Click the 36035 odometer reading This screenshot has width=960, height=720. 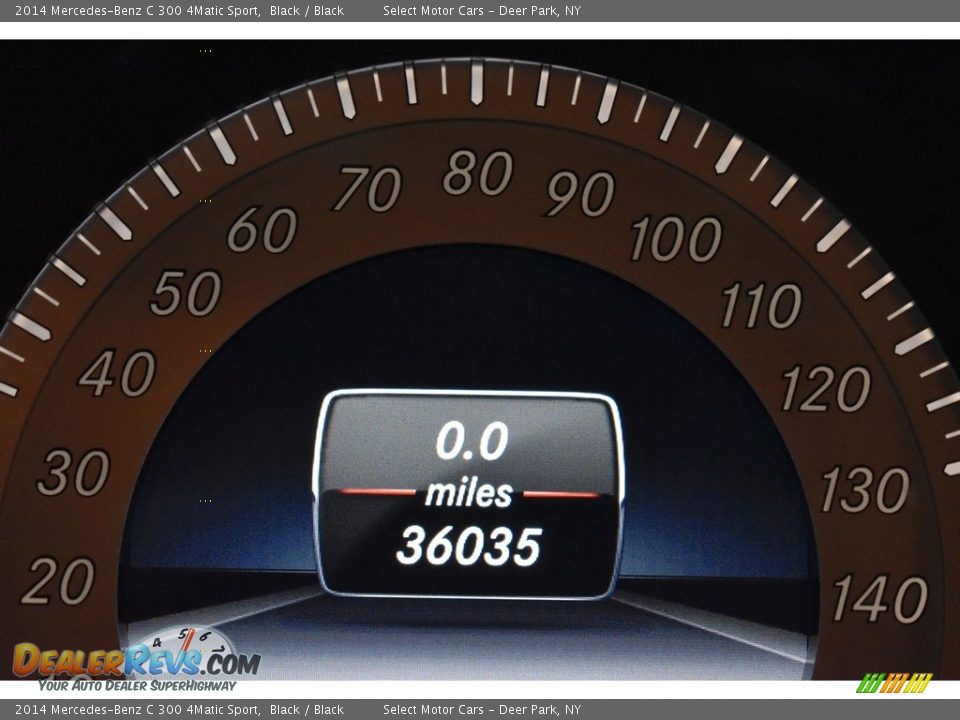click(x=469, y=546)
